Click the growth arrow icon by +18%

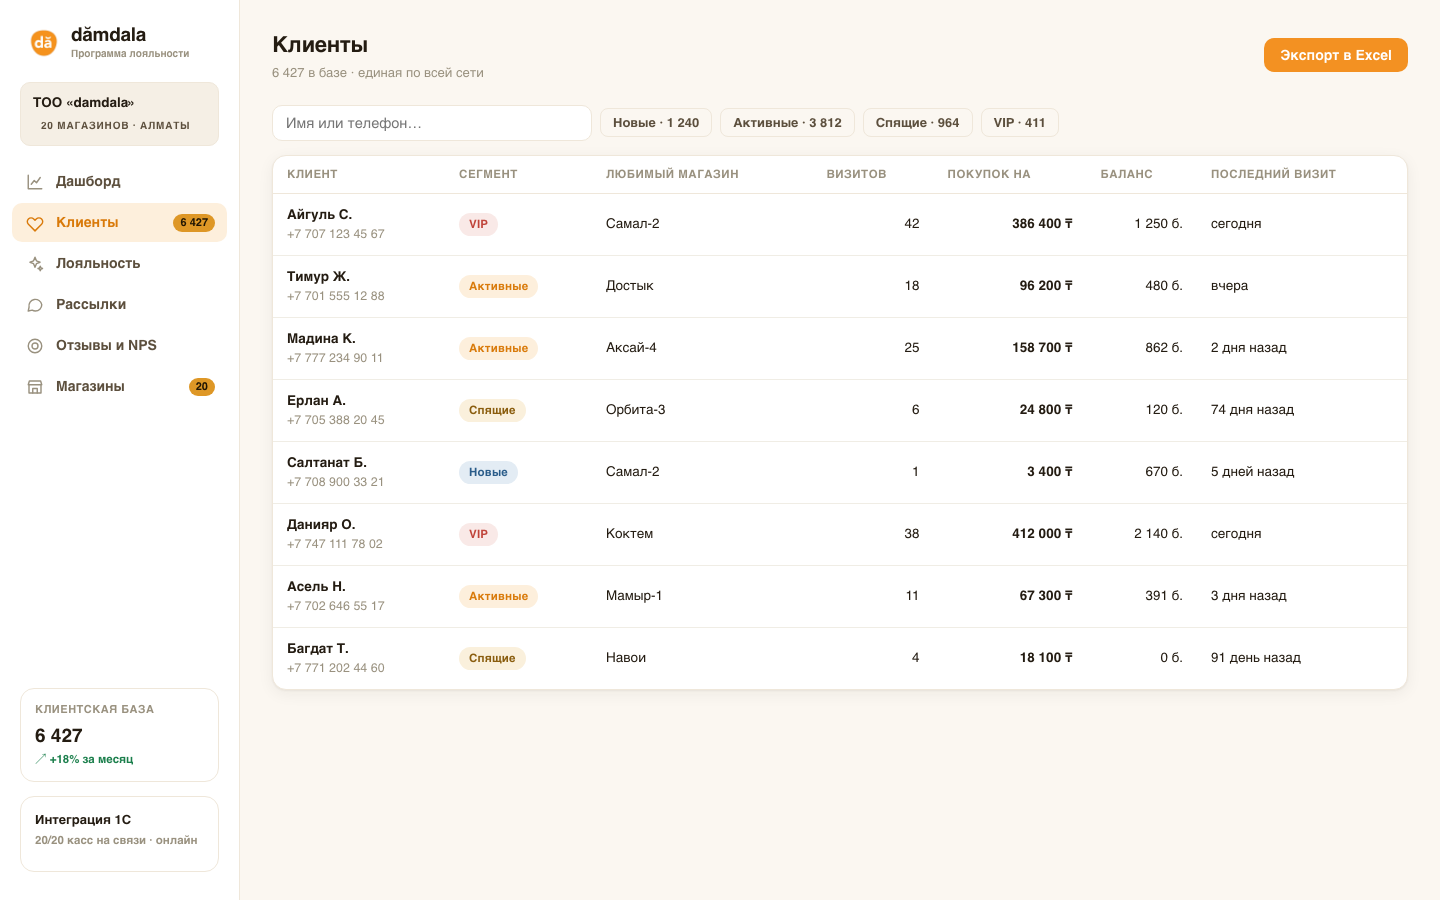(x=41, y=759)
